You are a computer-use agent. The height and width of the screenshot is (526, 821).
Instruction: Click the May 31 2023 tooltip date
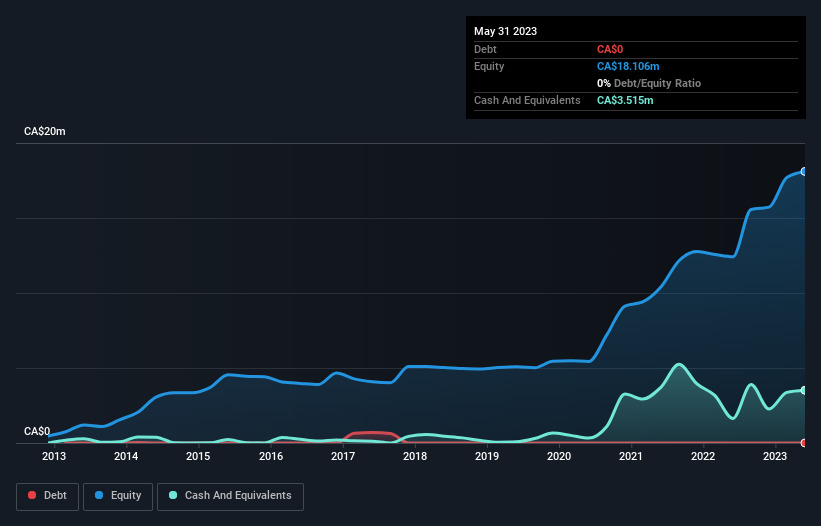pos(505,31)
